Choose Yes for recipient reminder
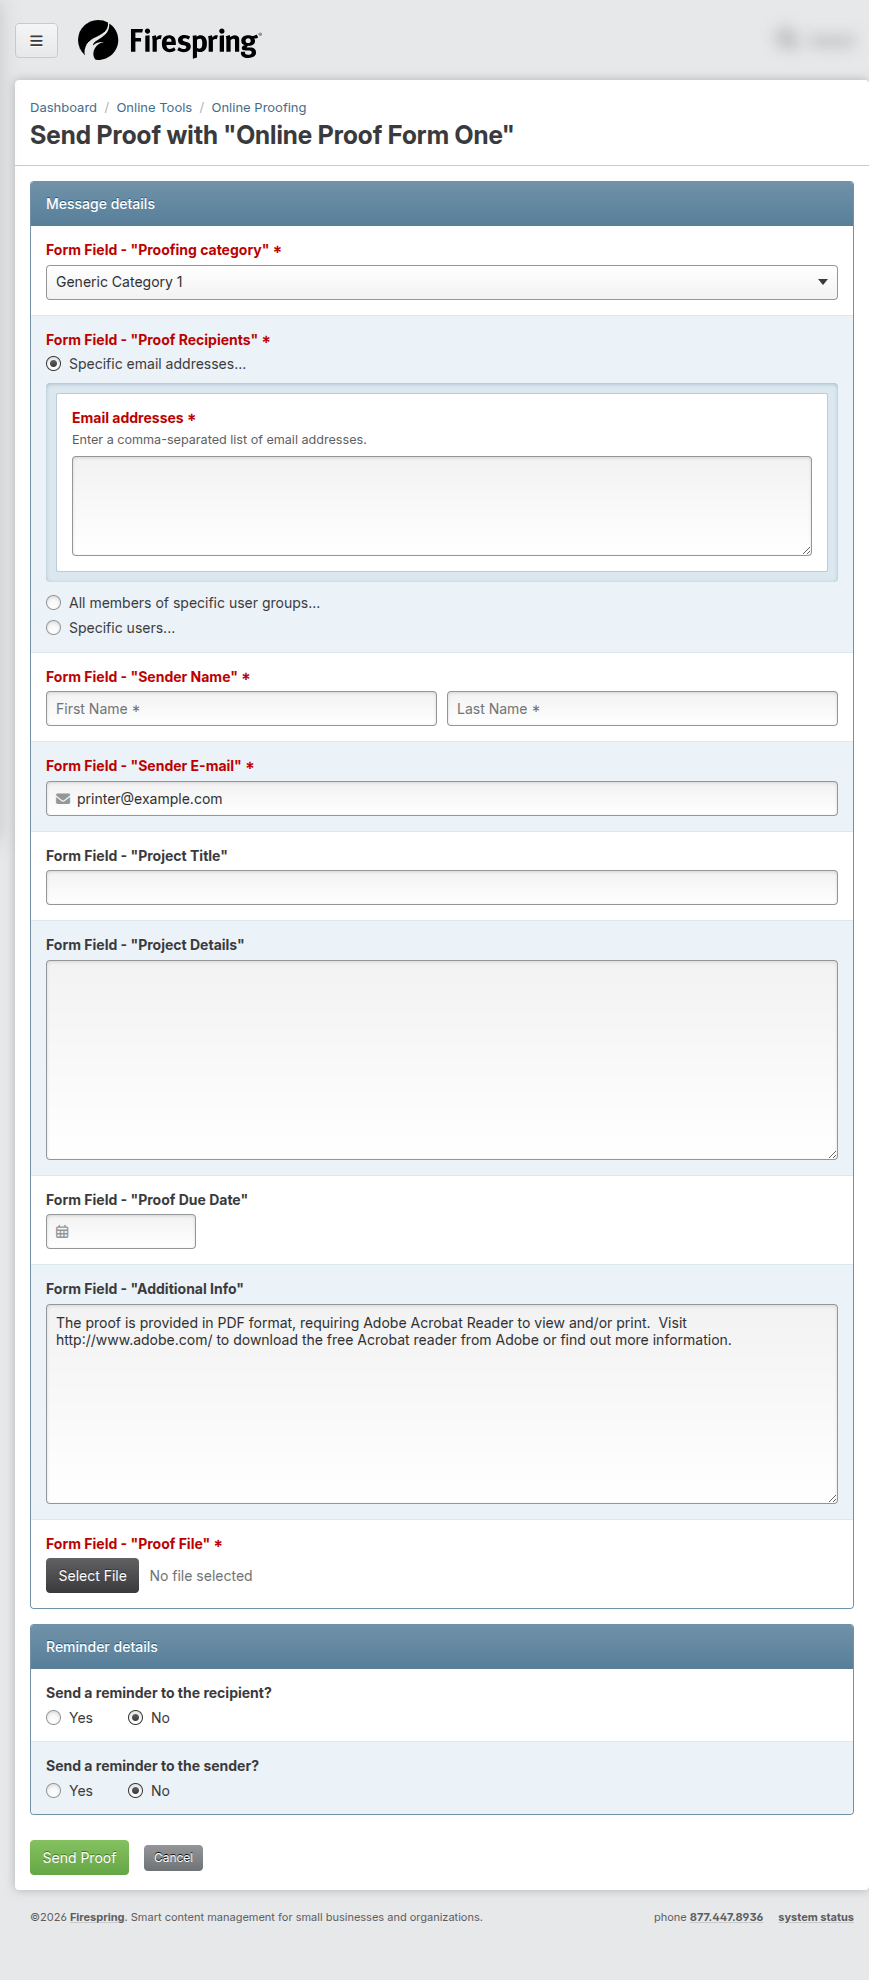The height and width of the screenshot is (1980, 869). pos(54,1718)
